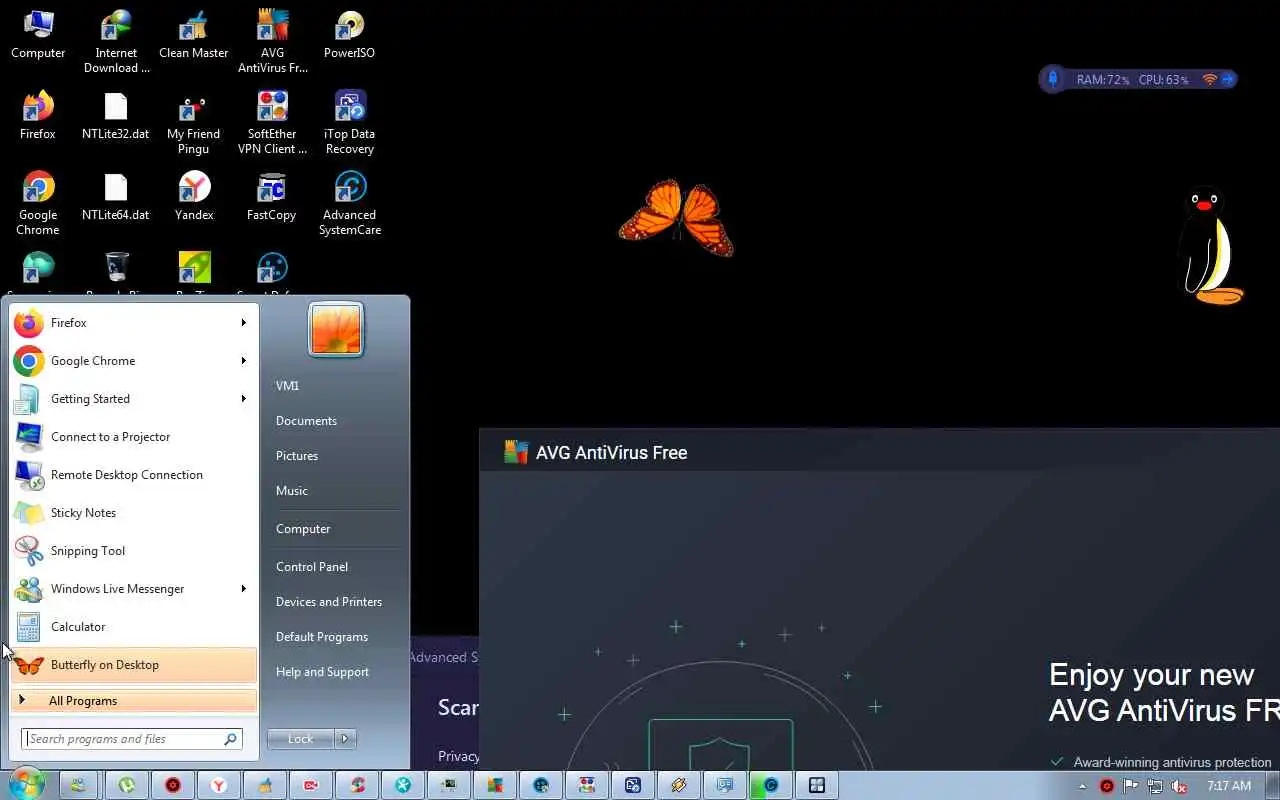The height and width of the screenshot is (800, 1280).
Task: Open Calculator from Start menu
Action: point(134,627)
